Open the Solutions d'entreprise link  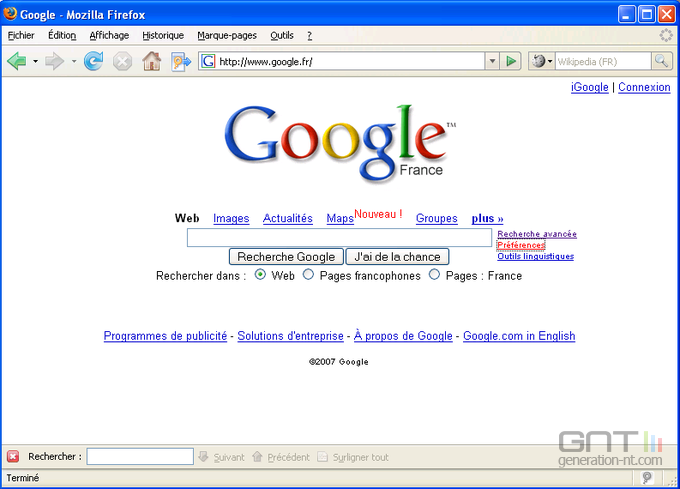(x=291, y=336)
